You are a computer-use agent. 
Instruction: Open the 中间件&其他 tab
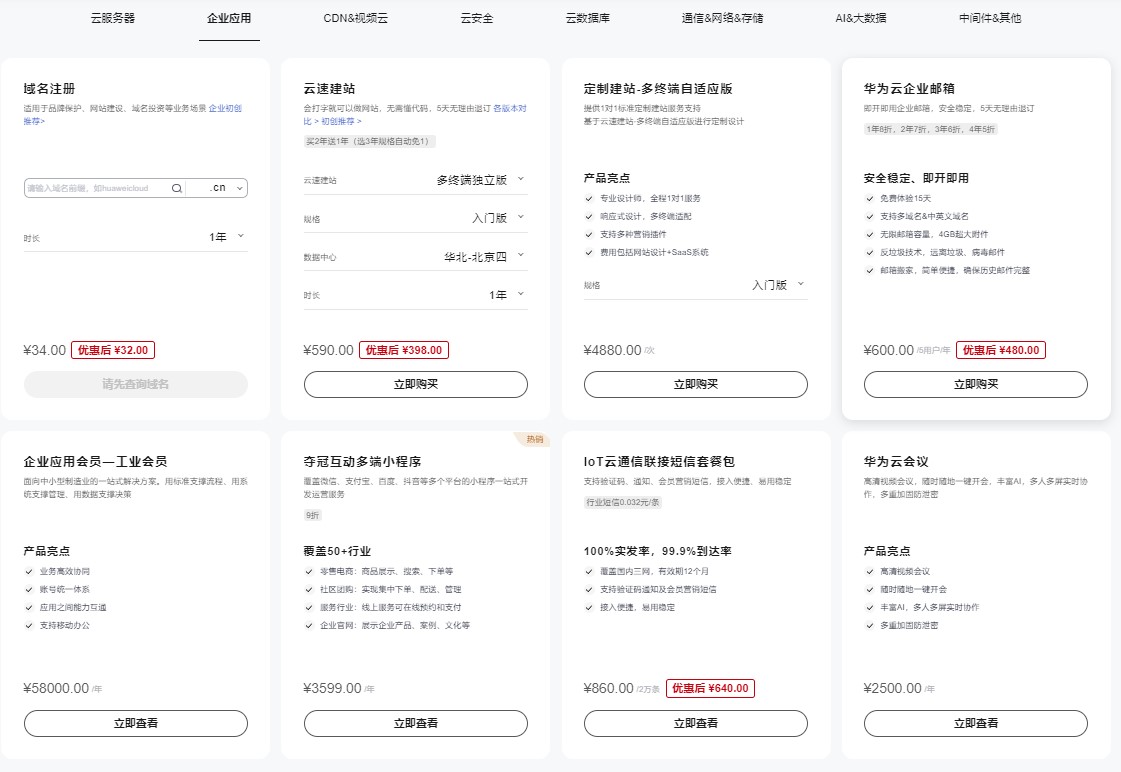pos(990,18)
